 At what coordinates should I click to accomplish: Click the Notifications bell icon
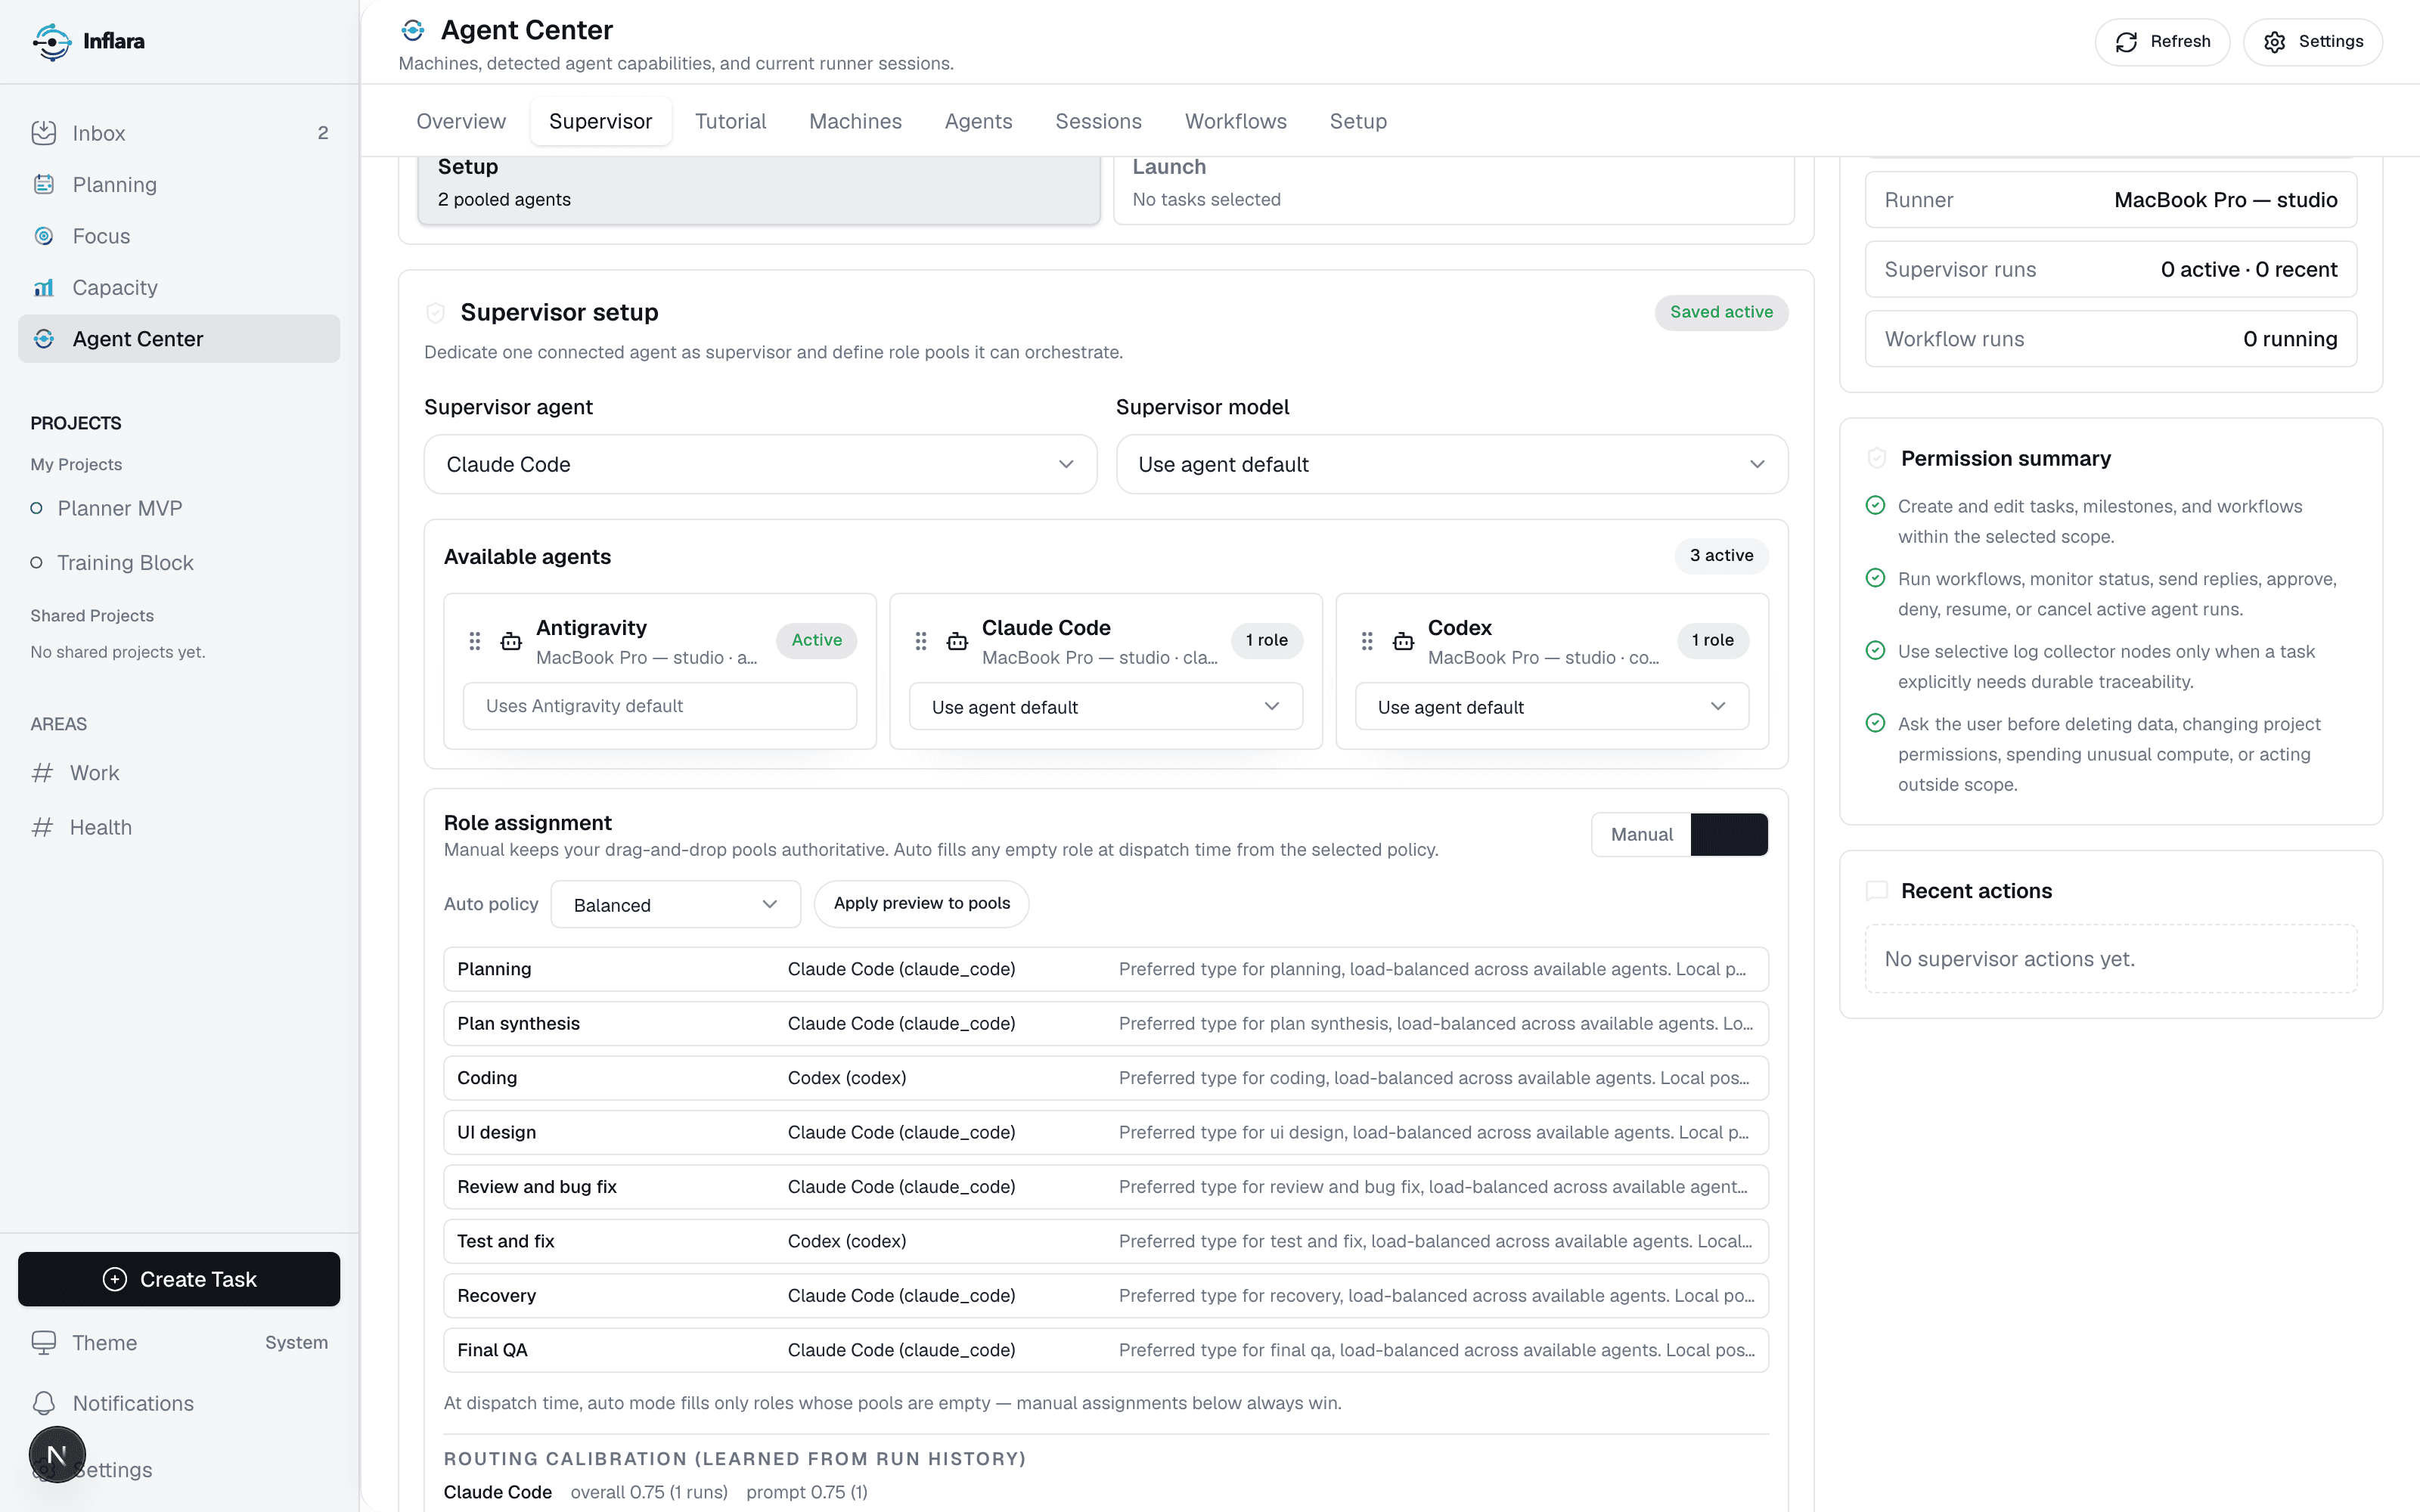(x=44, y=1403)
